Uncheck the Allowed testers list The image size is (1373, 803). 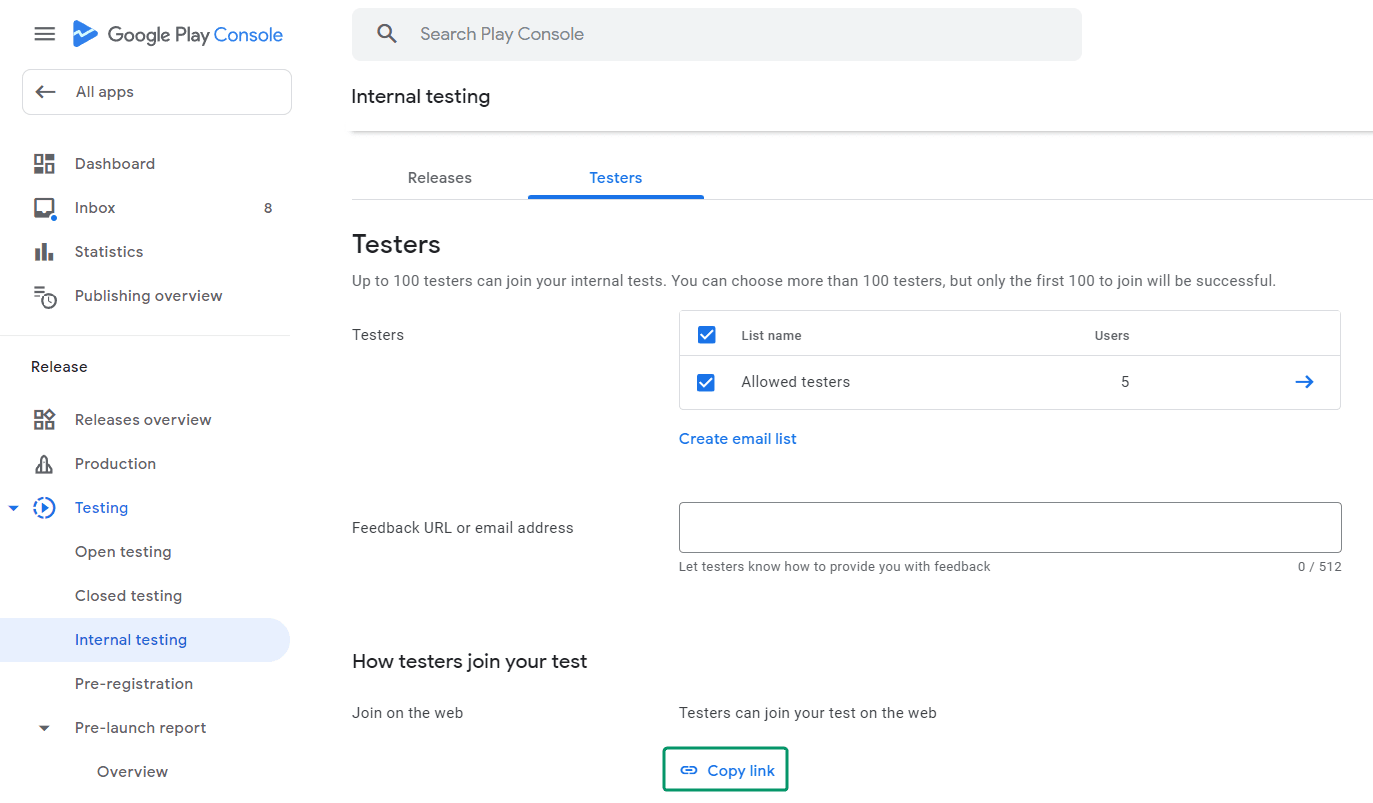(706, 382)
